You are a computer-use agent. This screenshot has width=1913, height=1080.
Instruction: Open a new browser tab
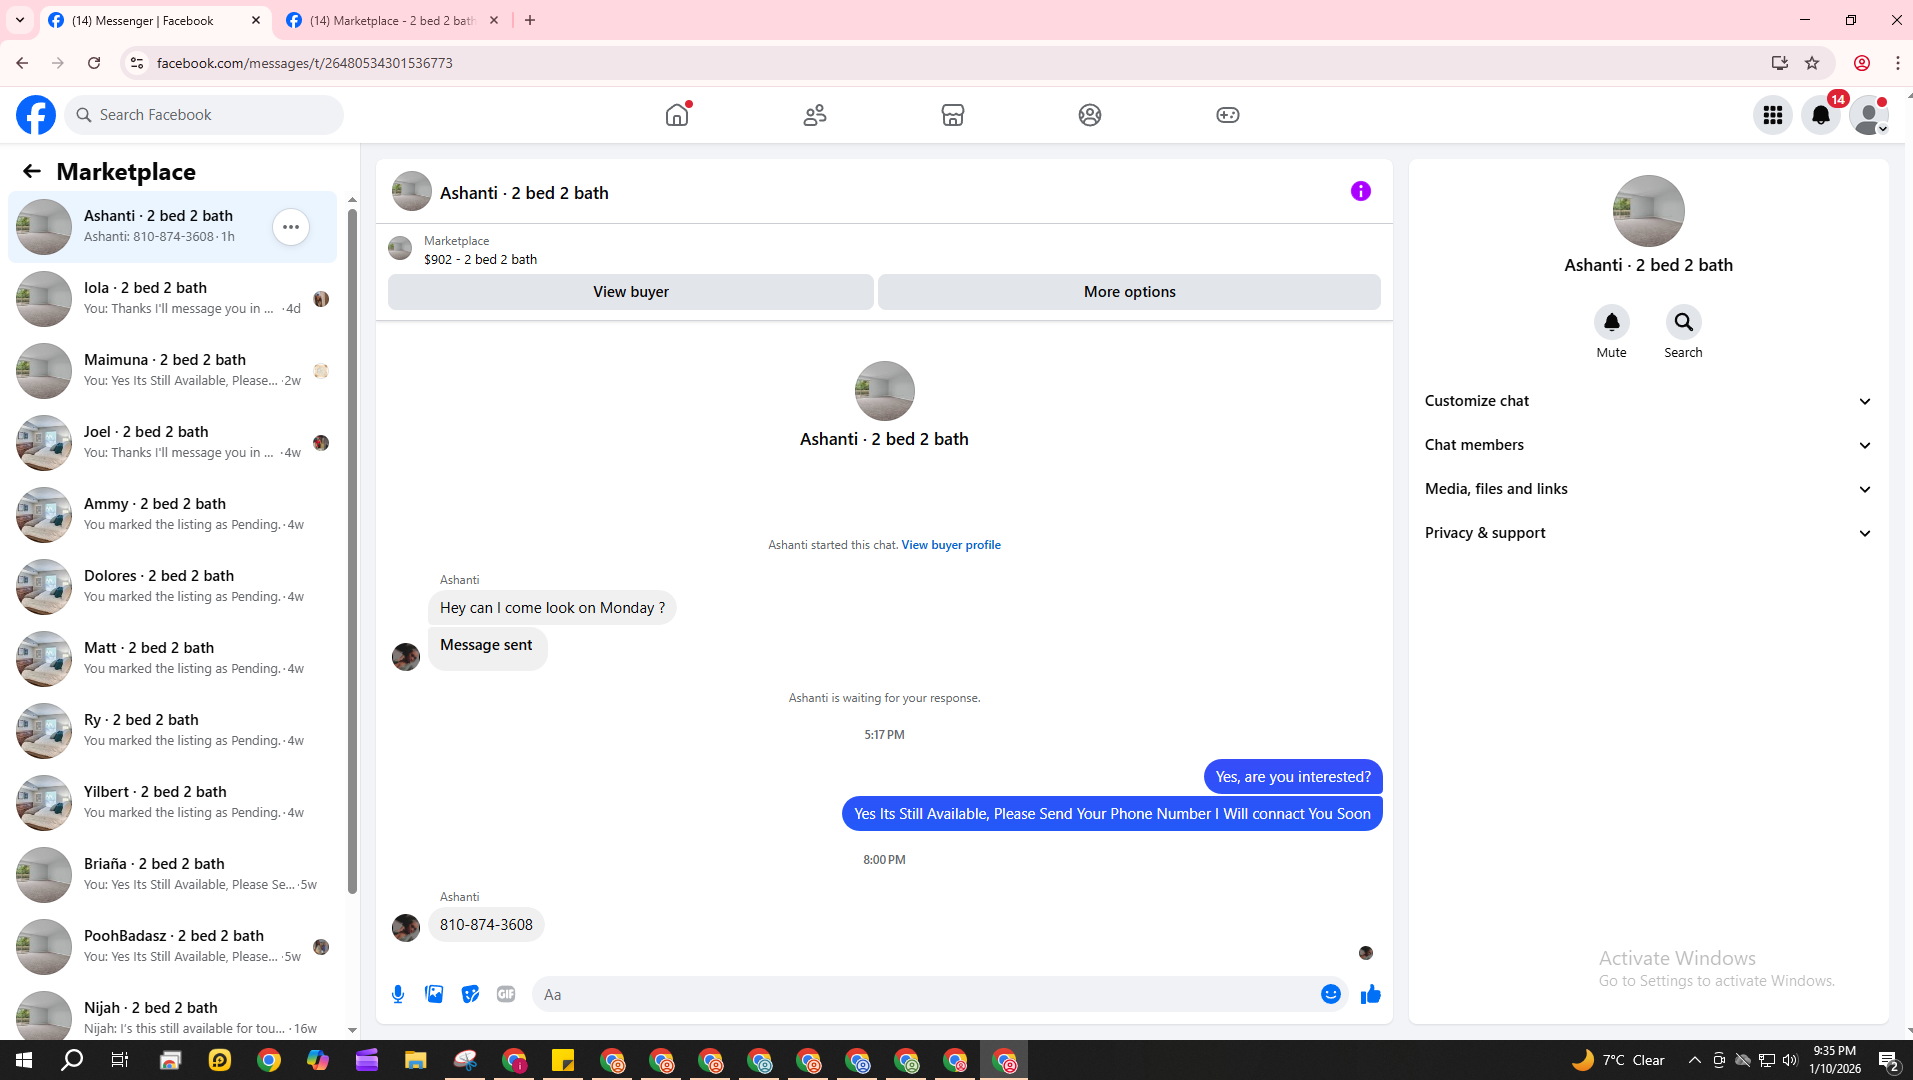530,20
